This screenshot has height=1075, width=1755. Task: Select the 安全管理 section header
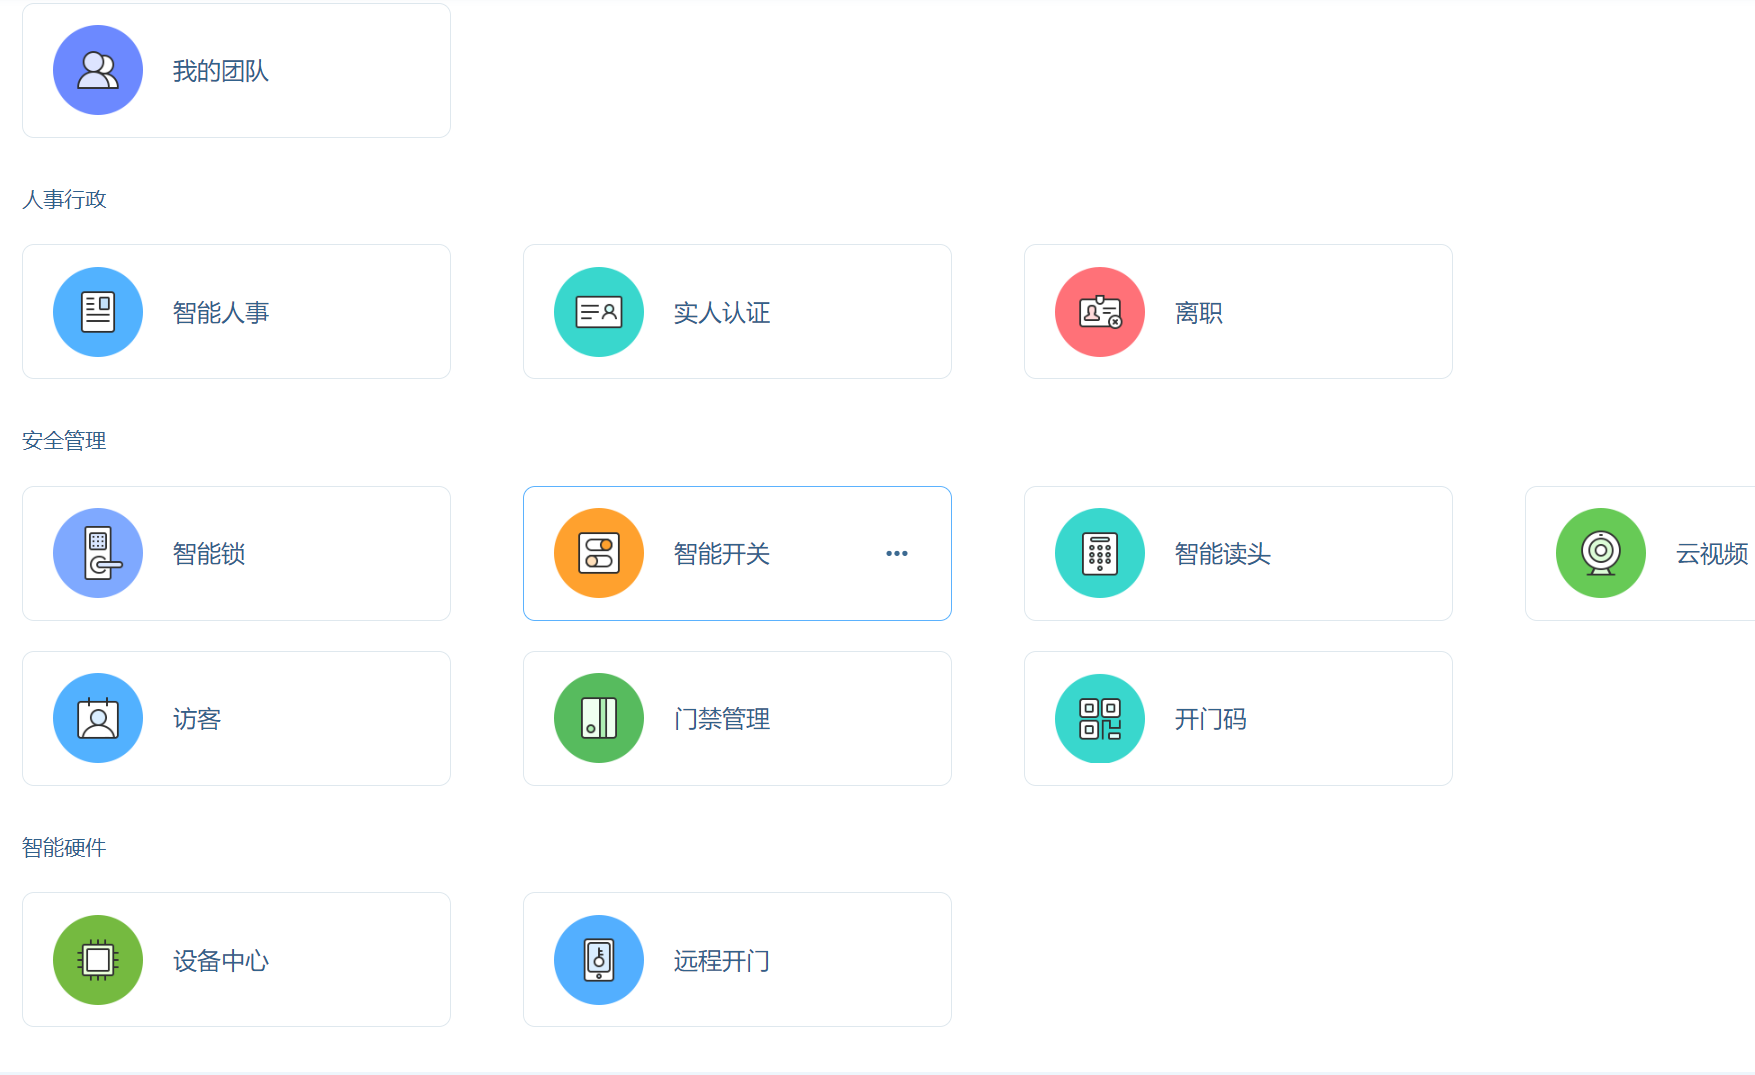pos(64,440)
